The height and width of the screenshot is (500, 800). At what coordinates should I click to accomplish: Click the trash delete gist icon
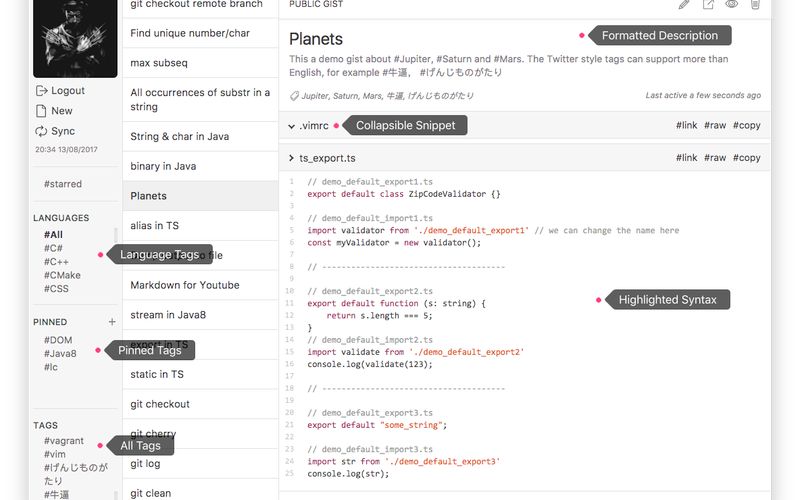point(755,5)
